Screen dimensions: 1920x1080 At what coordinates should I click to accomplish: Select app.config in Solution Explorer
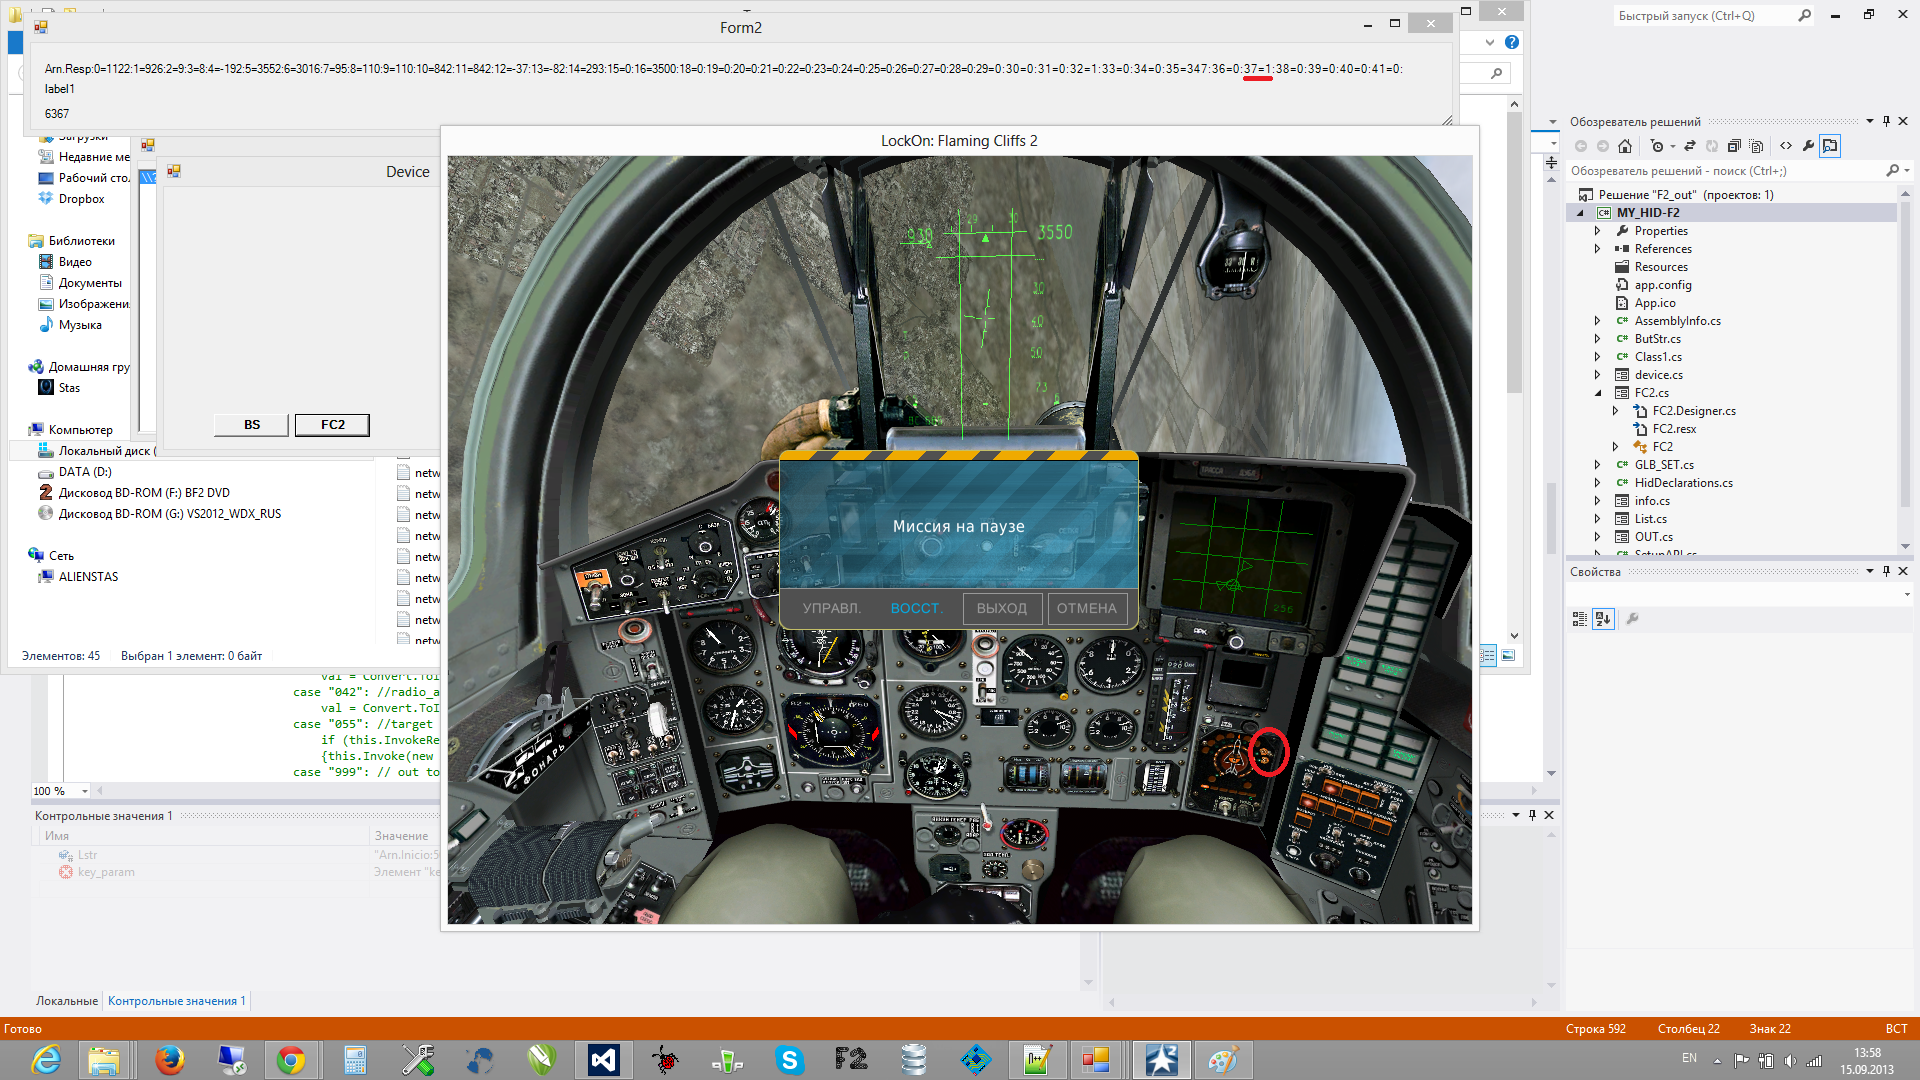point(1663,285)
